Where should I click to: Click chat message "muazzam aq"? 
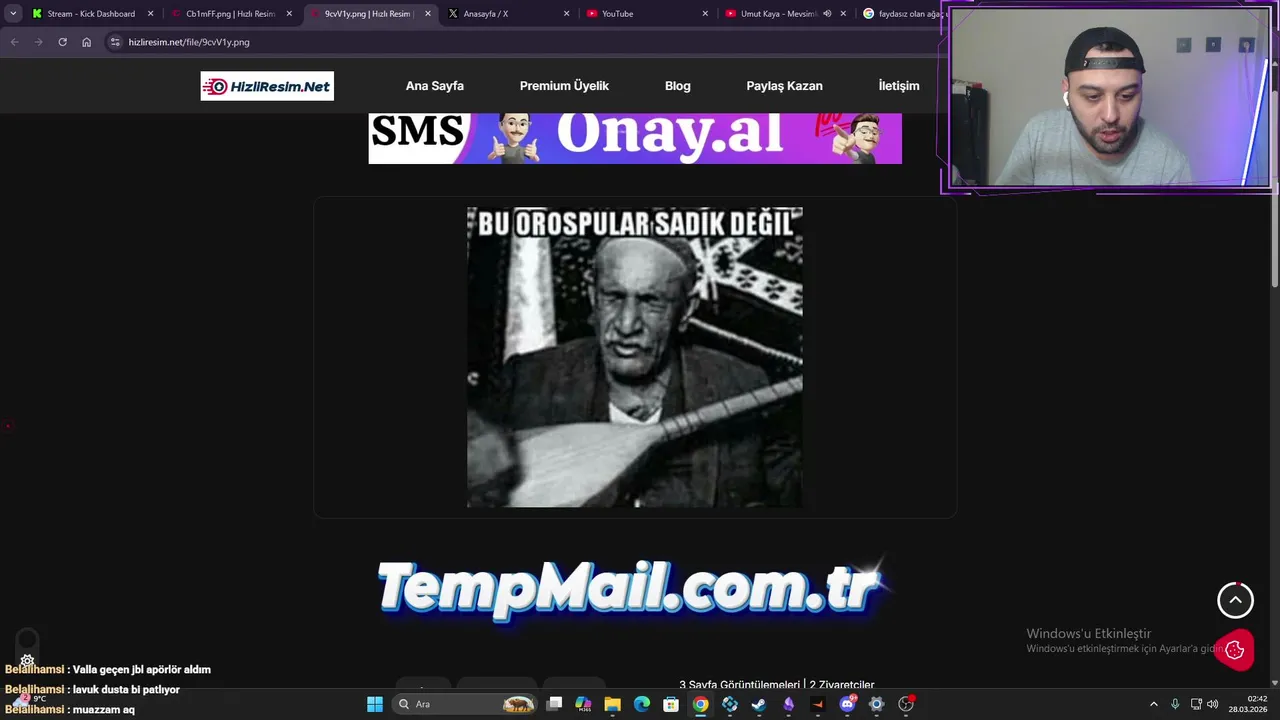coord(104,710)
